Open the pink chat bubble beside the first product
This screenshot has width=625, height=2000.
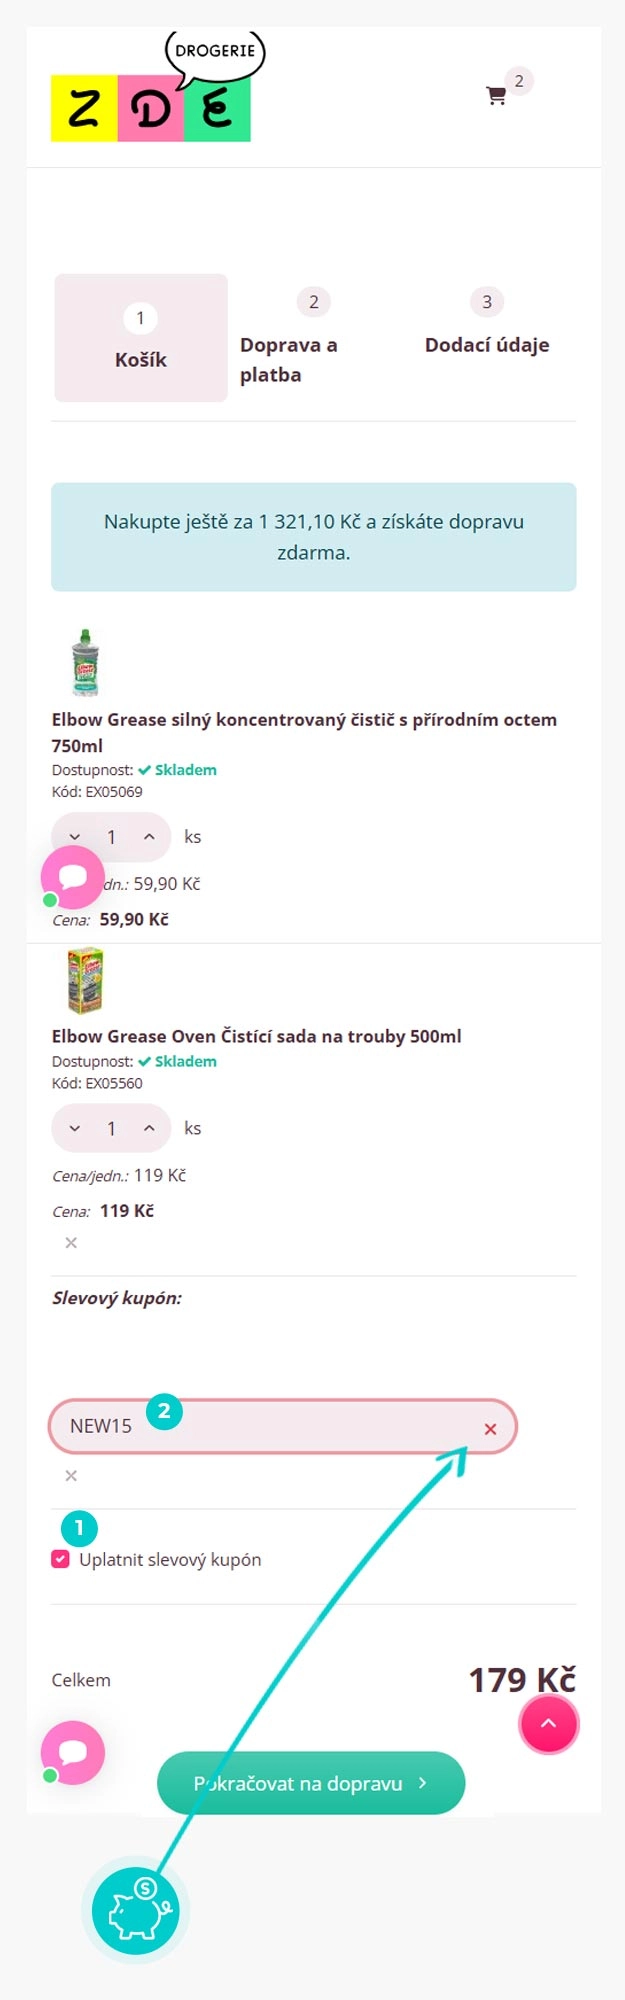(72, 877)
